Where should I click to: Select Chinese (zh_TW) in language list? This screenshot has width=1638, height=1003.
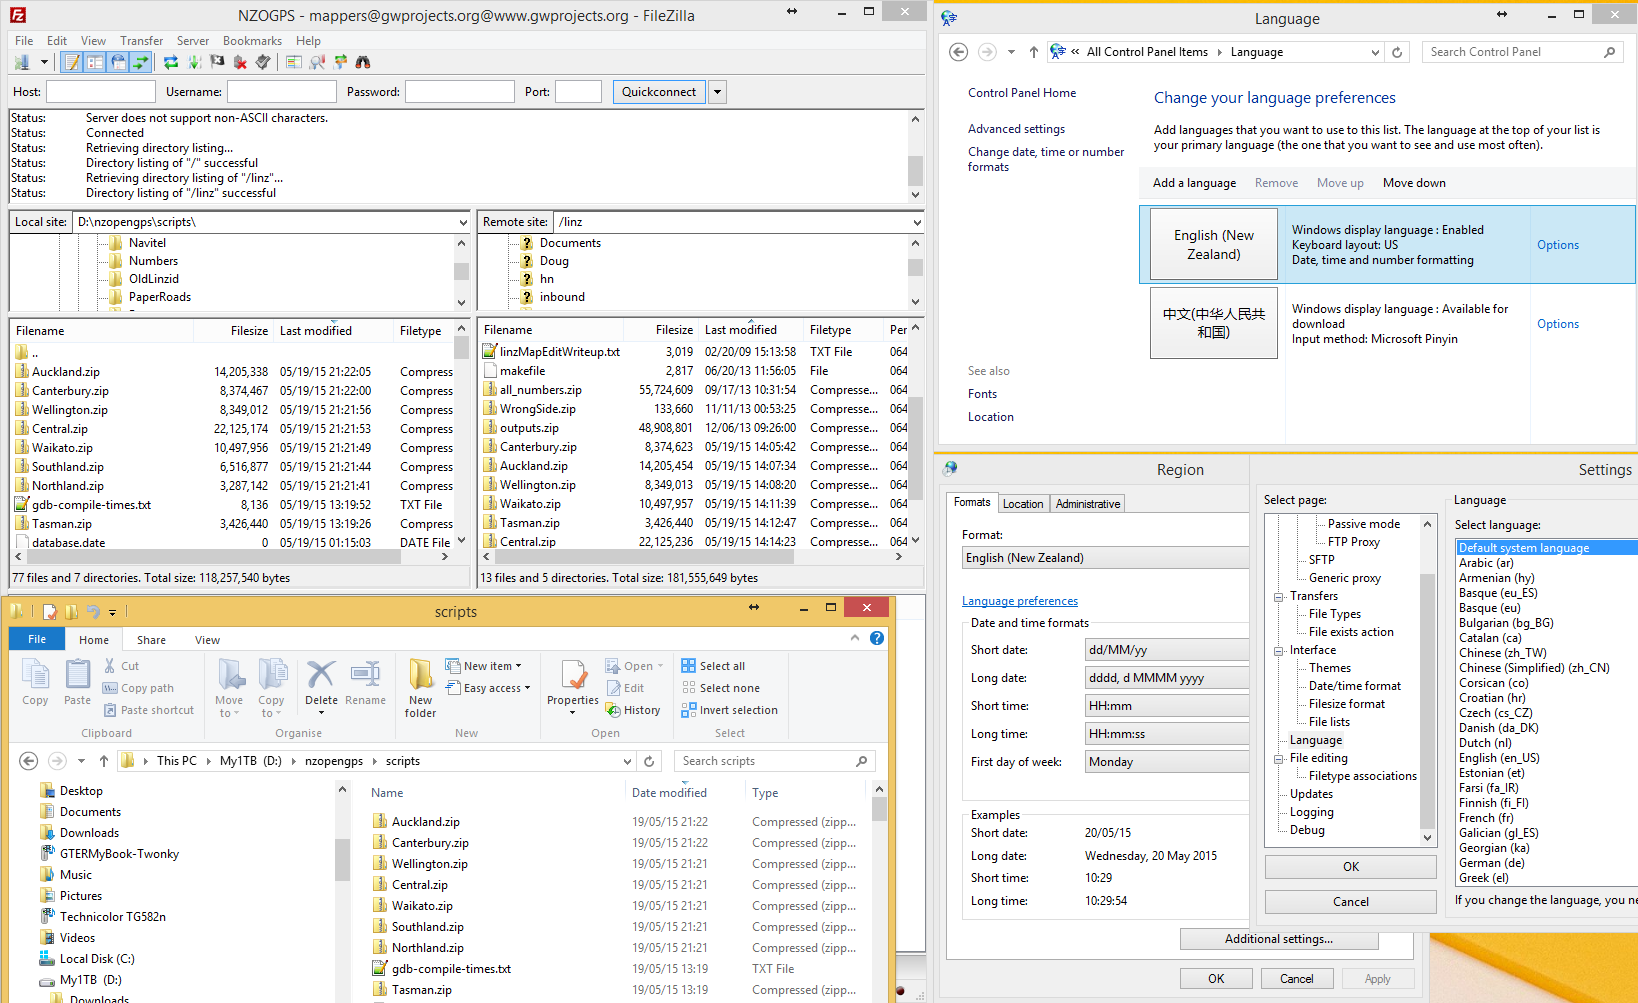(x=1502, y=653)
